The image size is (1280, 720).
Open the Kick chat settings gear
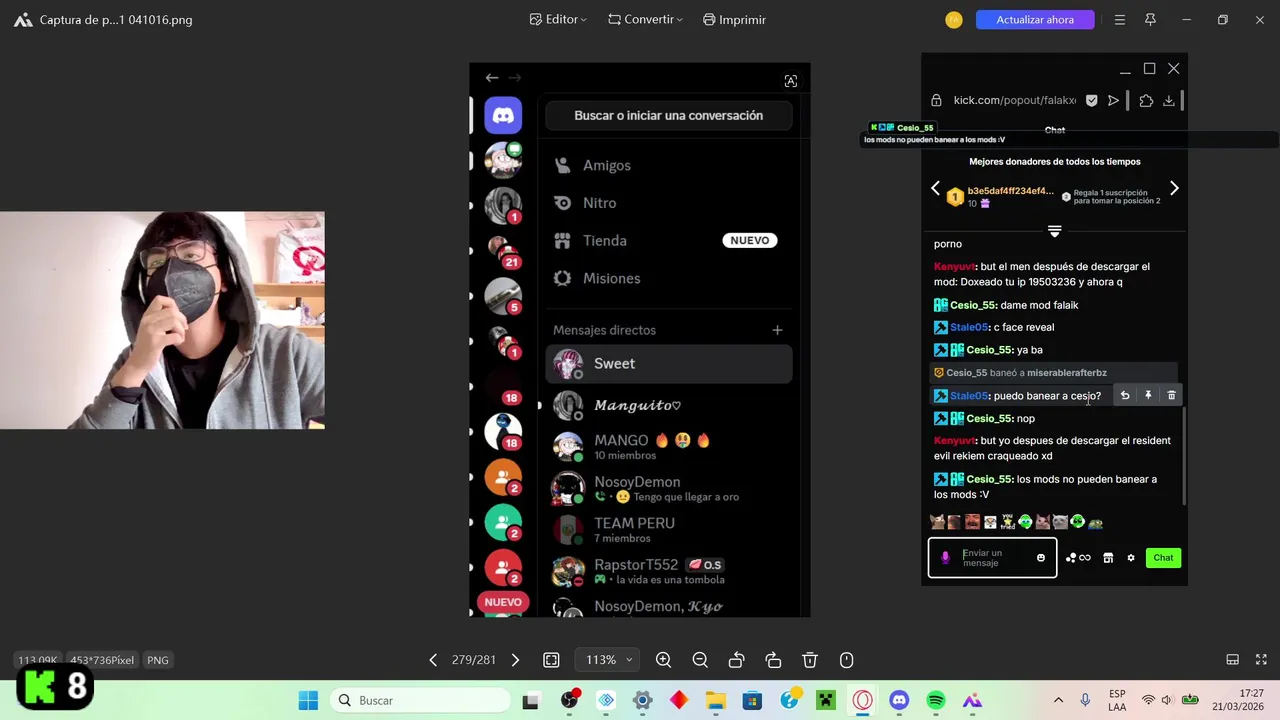pos(1131,558)
